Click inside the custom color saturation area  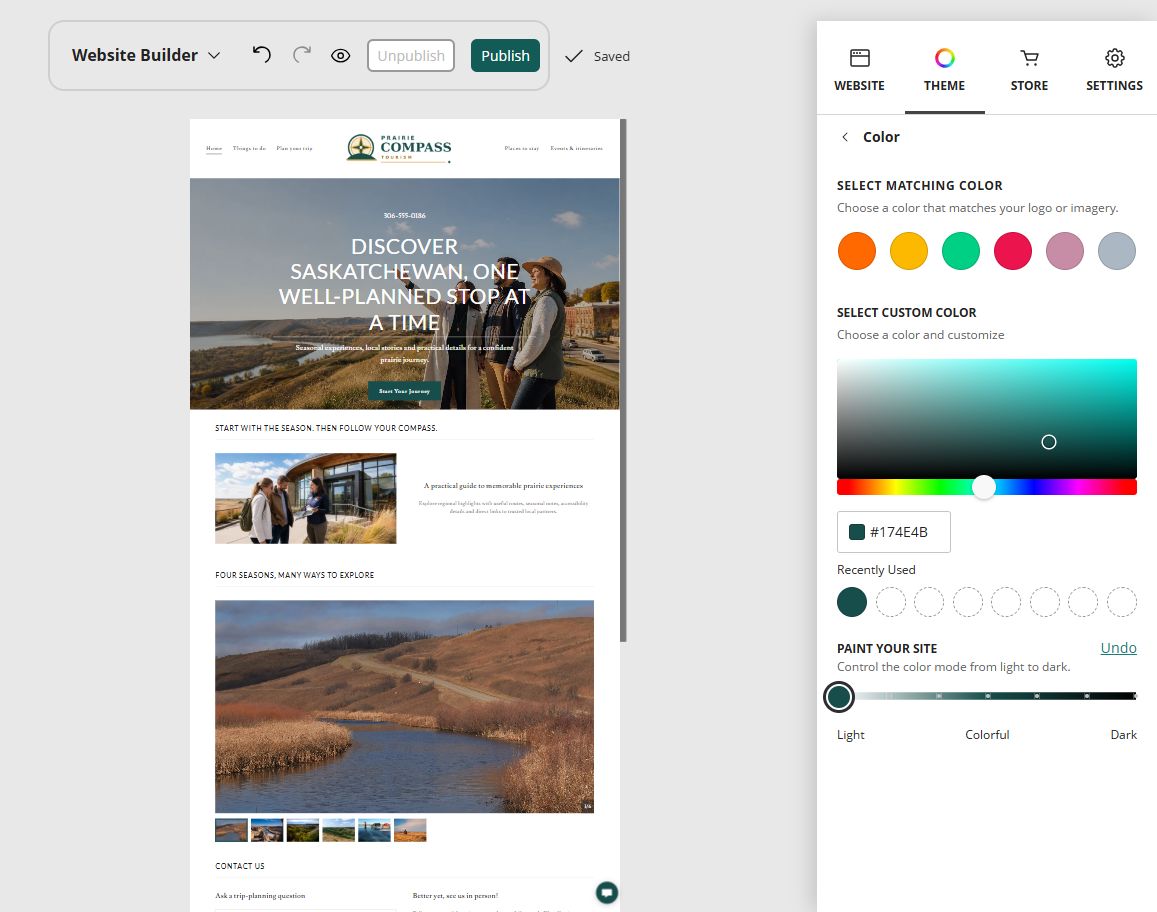coord(987,418)
